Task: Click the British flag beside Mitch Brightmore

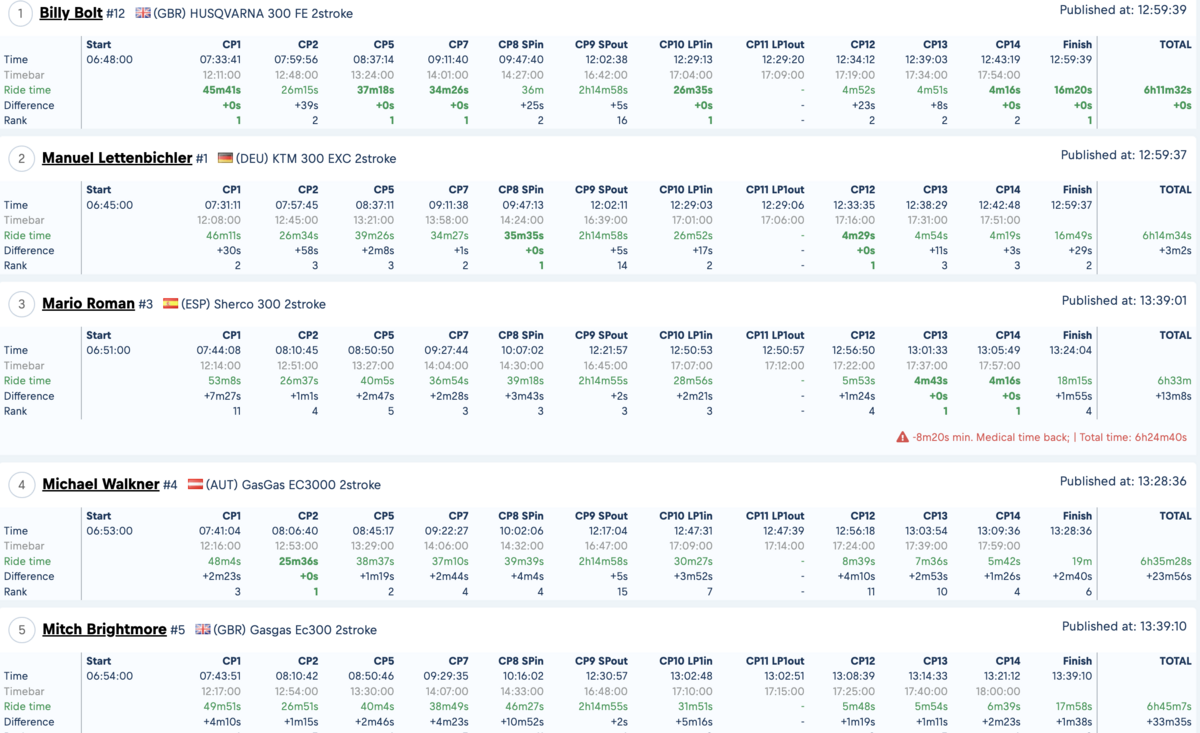Action: [203, 630]
